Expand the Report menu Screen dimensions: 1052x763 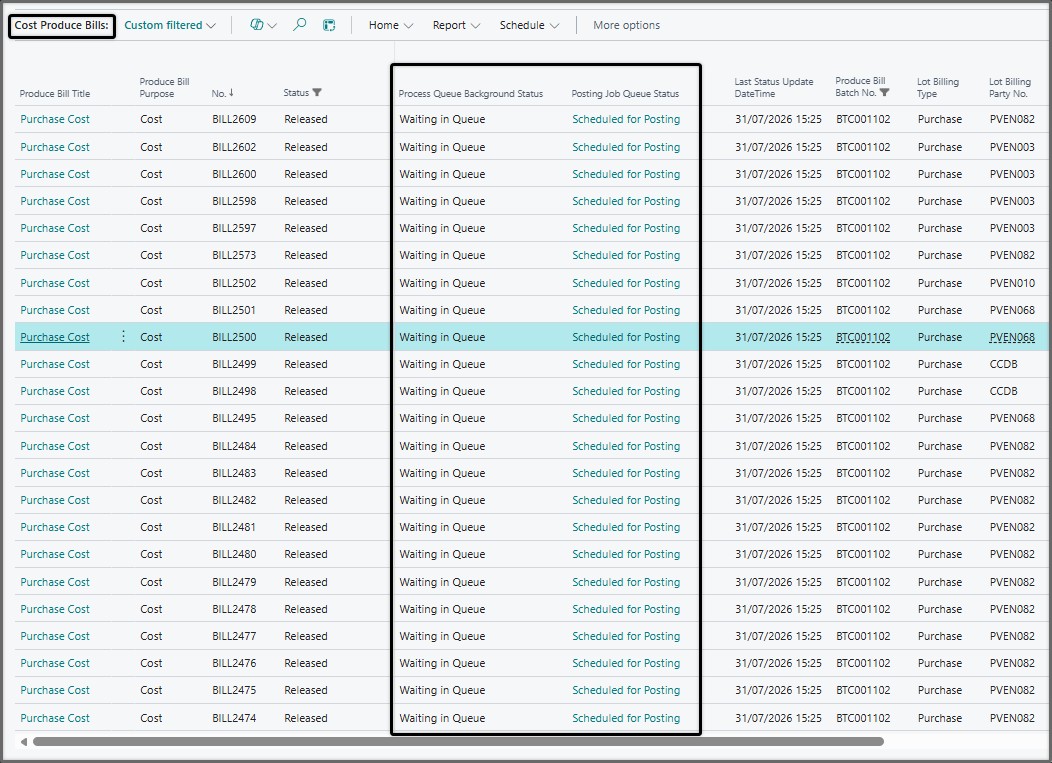[456, 26]
